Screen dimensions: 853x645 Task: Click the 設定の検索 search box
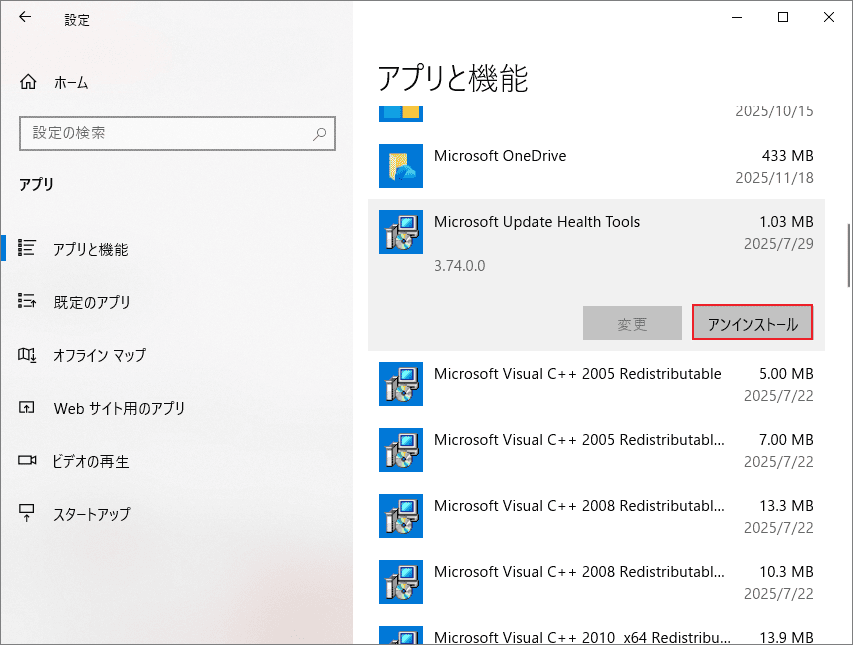177,133
